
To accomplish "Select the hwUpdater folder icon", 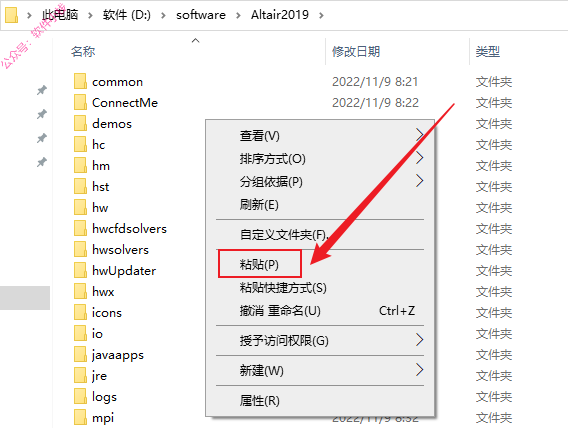I will click(x=80, y=270).
